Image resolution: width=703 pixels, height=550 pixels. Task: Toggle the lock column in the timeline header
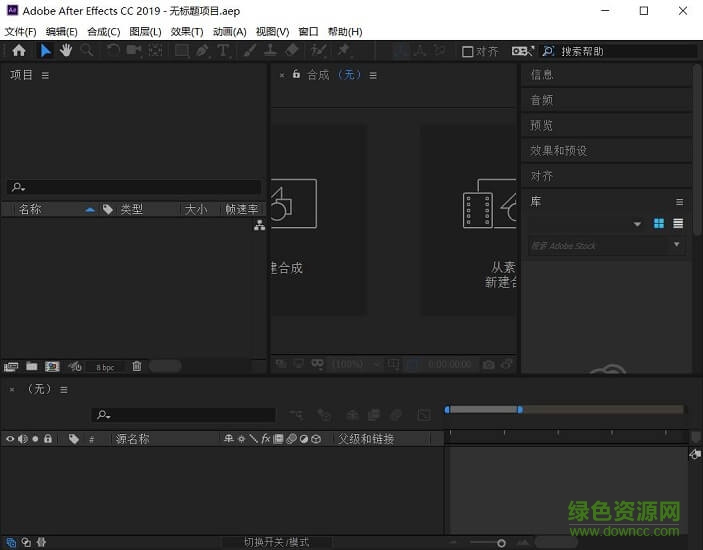[x=47, y=439]
